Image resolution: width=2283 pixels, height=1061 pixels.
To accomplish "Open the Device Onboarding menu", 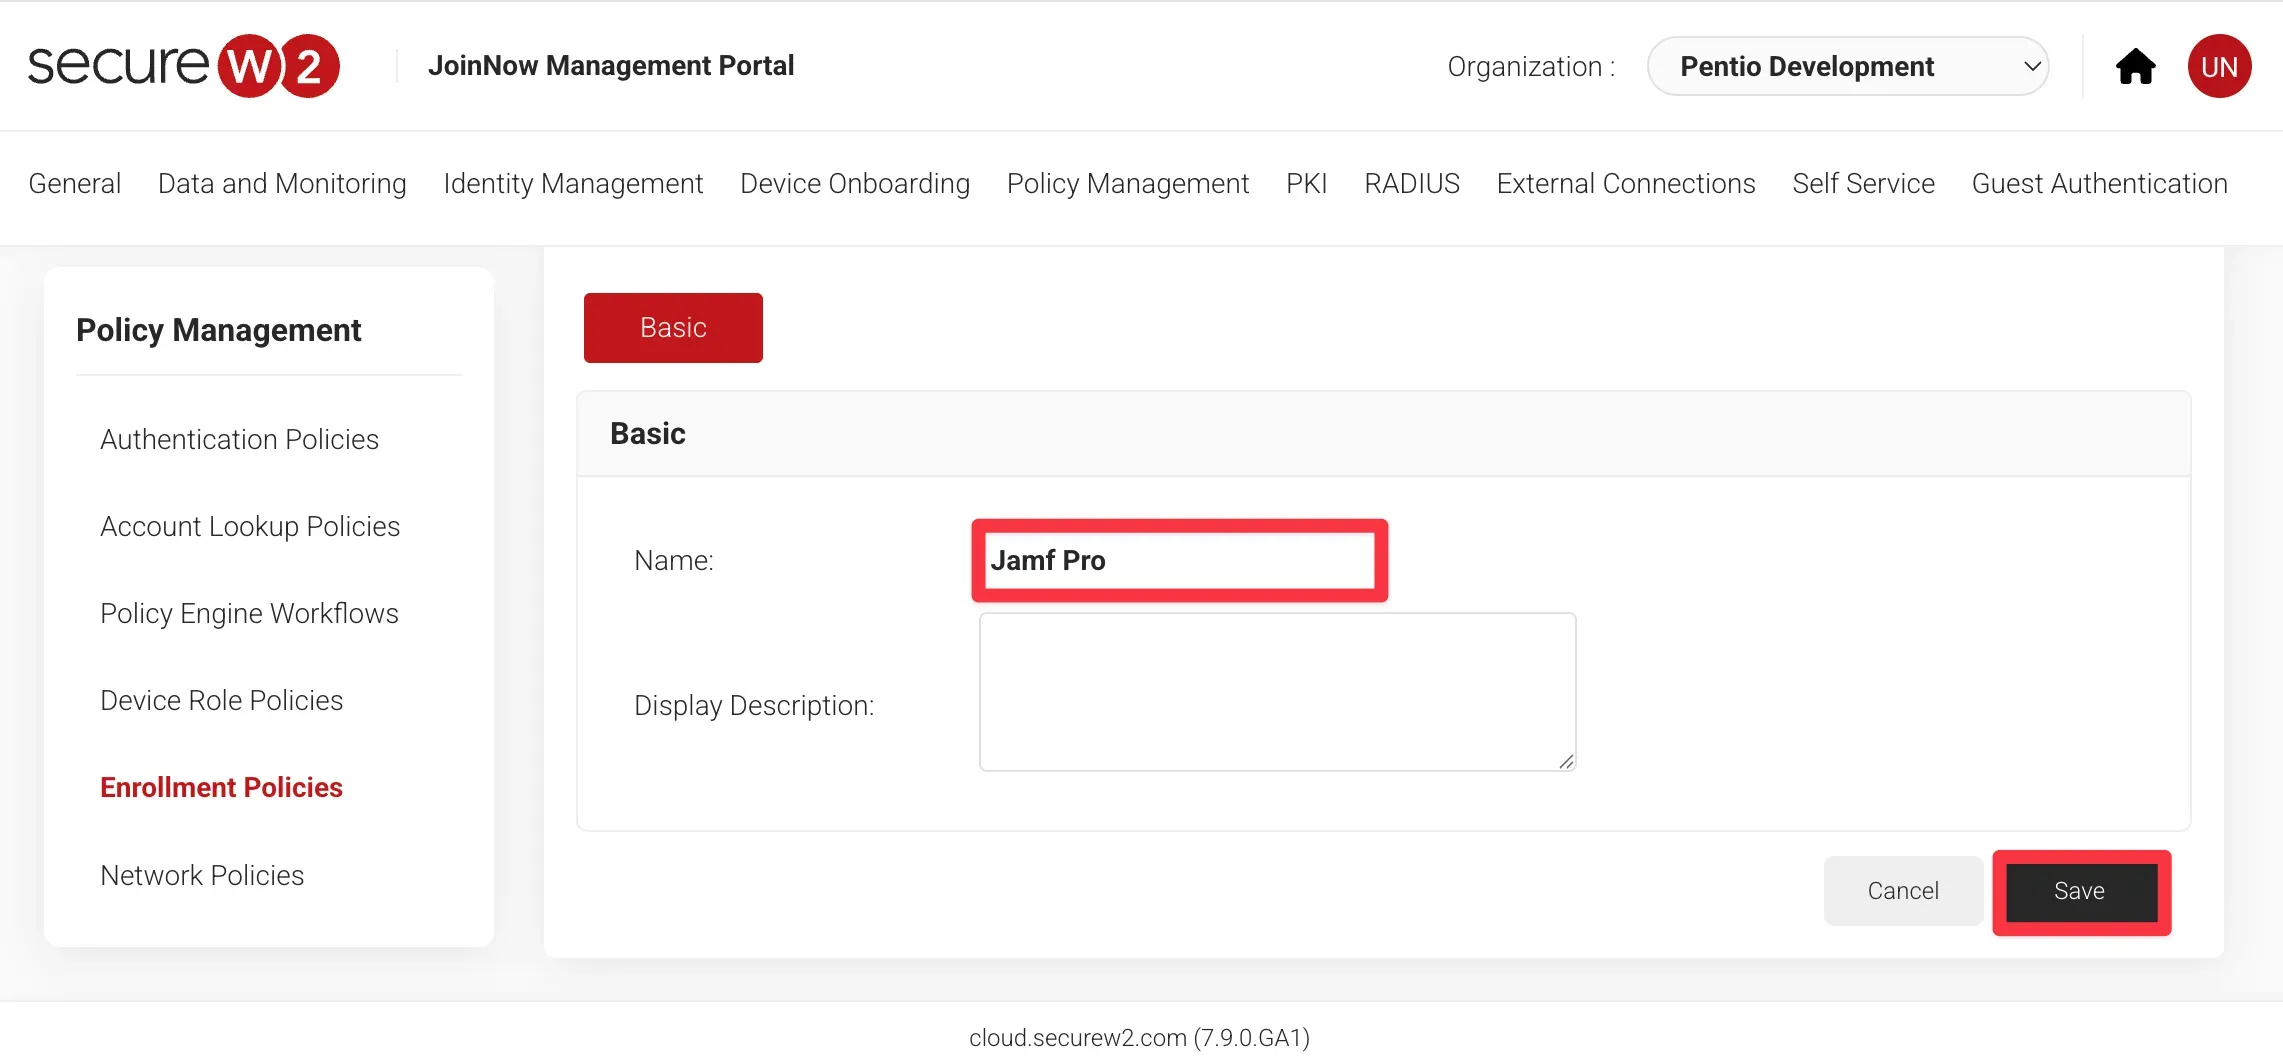I will pyautogui.click(x=855, y=184).
